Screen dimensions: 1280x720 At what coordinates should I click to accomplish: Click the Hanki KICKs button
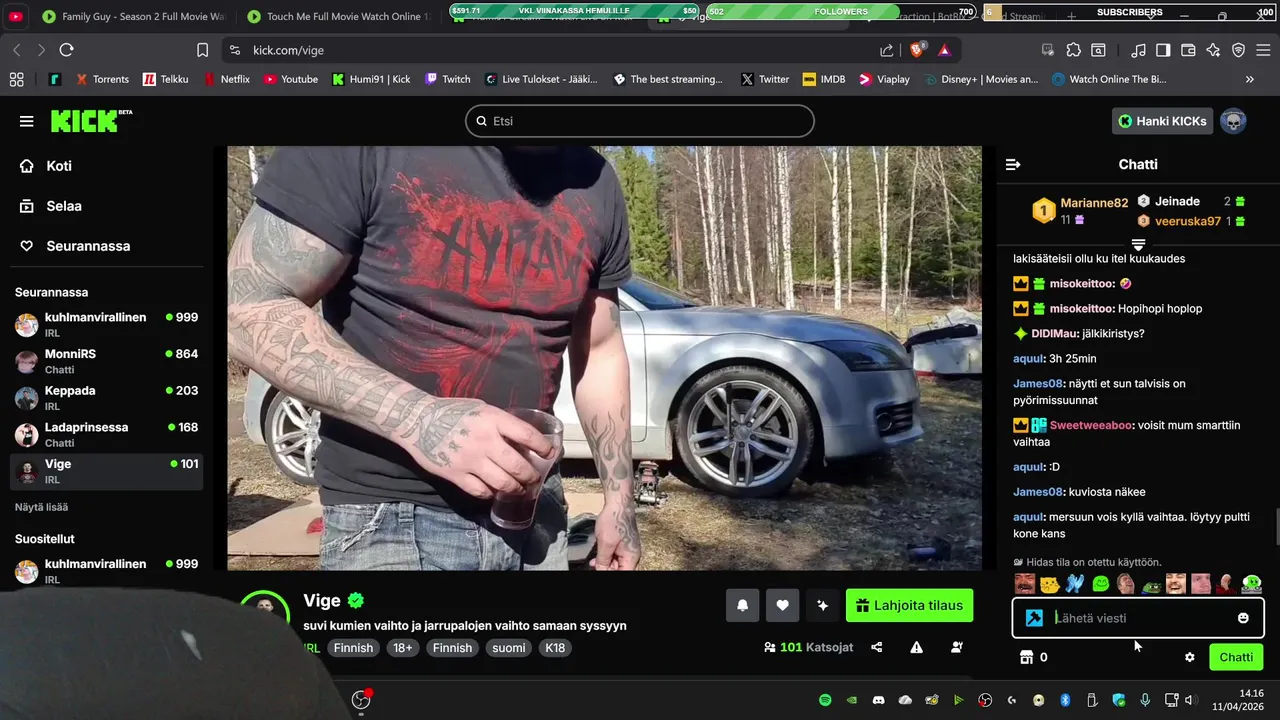tap(1162, 121)
